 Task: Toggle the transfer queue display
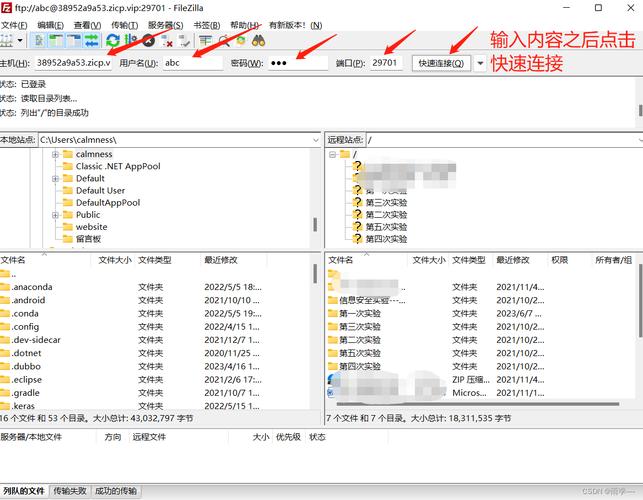click(91, 40)
